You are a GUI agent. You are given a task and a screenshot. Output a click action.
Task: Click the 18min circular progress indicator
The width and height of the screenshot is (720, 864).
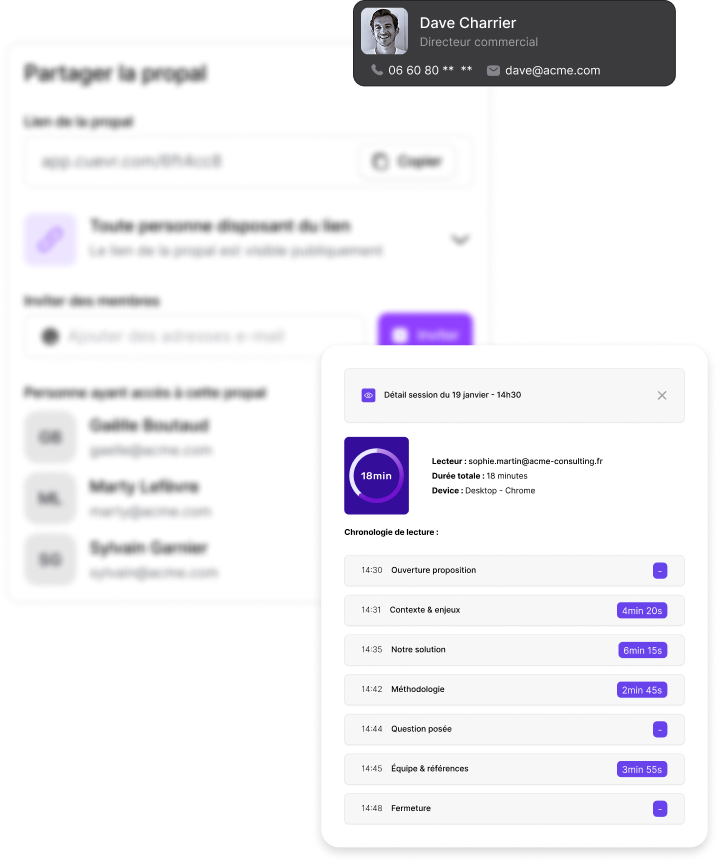tap(376, 476)
